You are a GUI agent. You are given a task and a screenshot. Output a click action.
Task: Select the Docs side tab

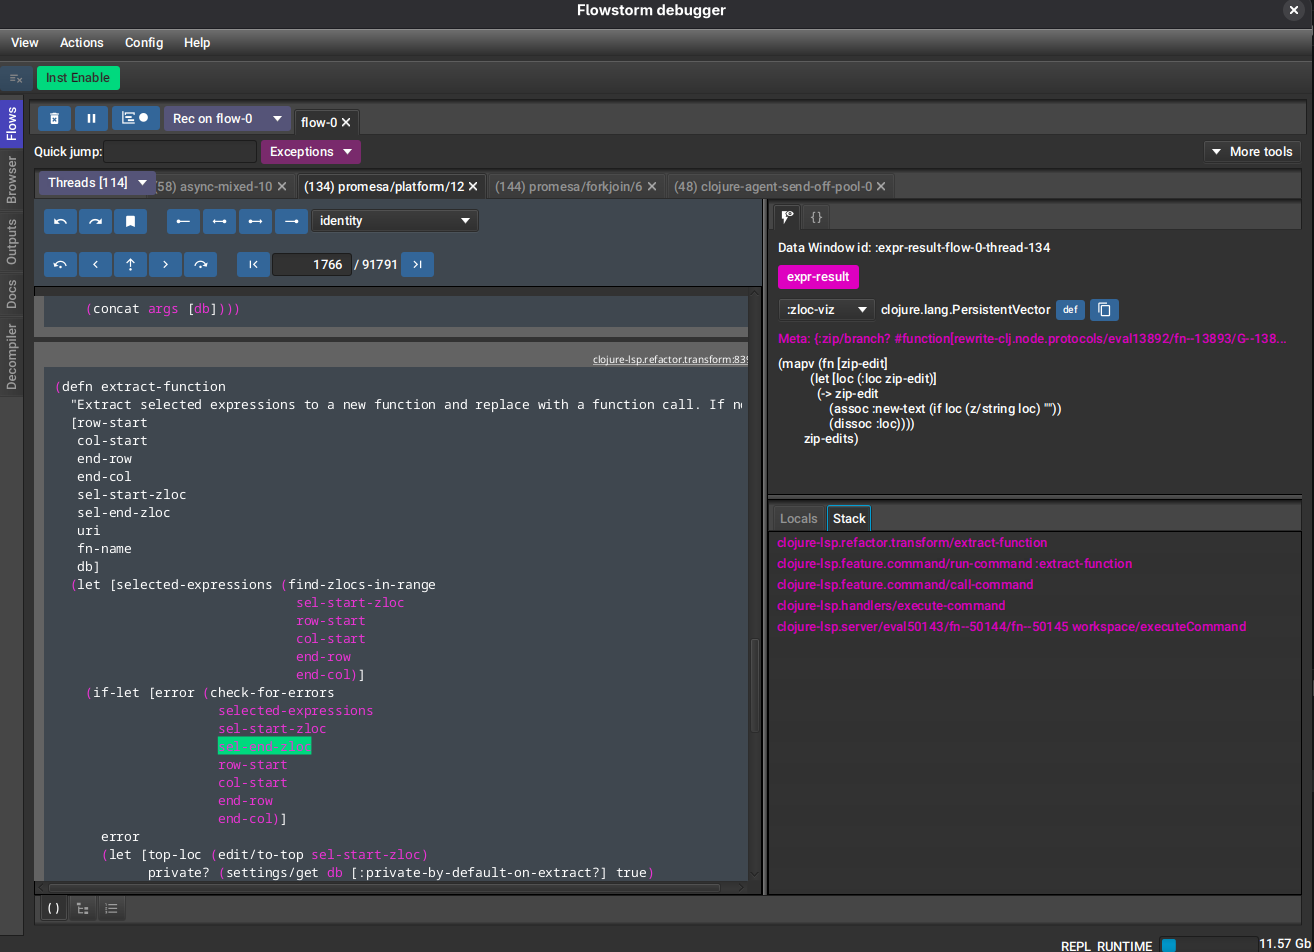12,294
